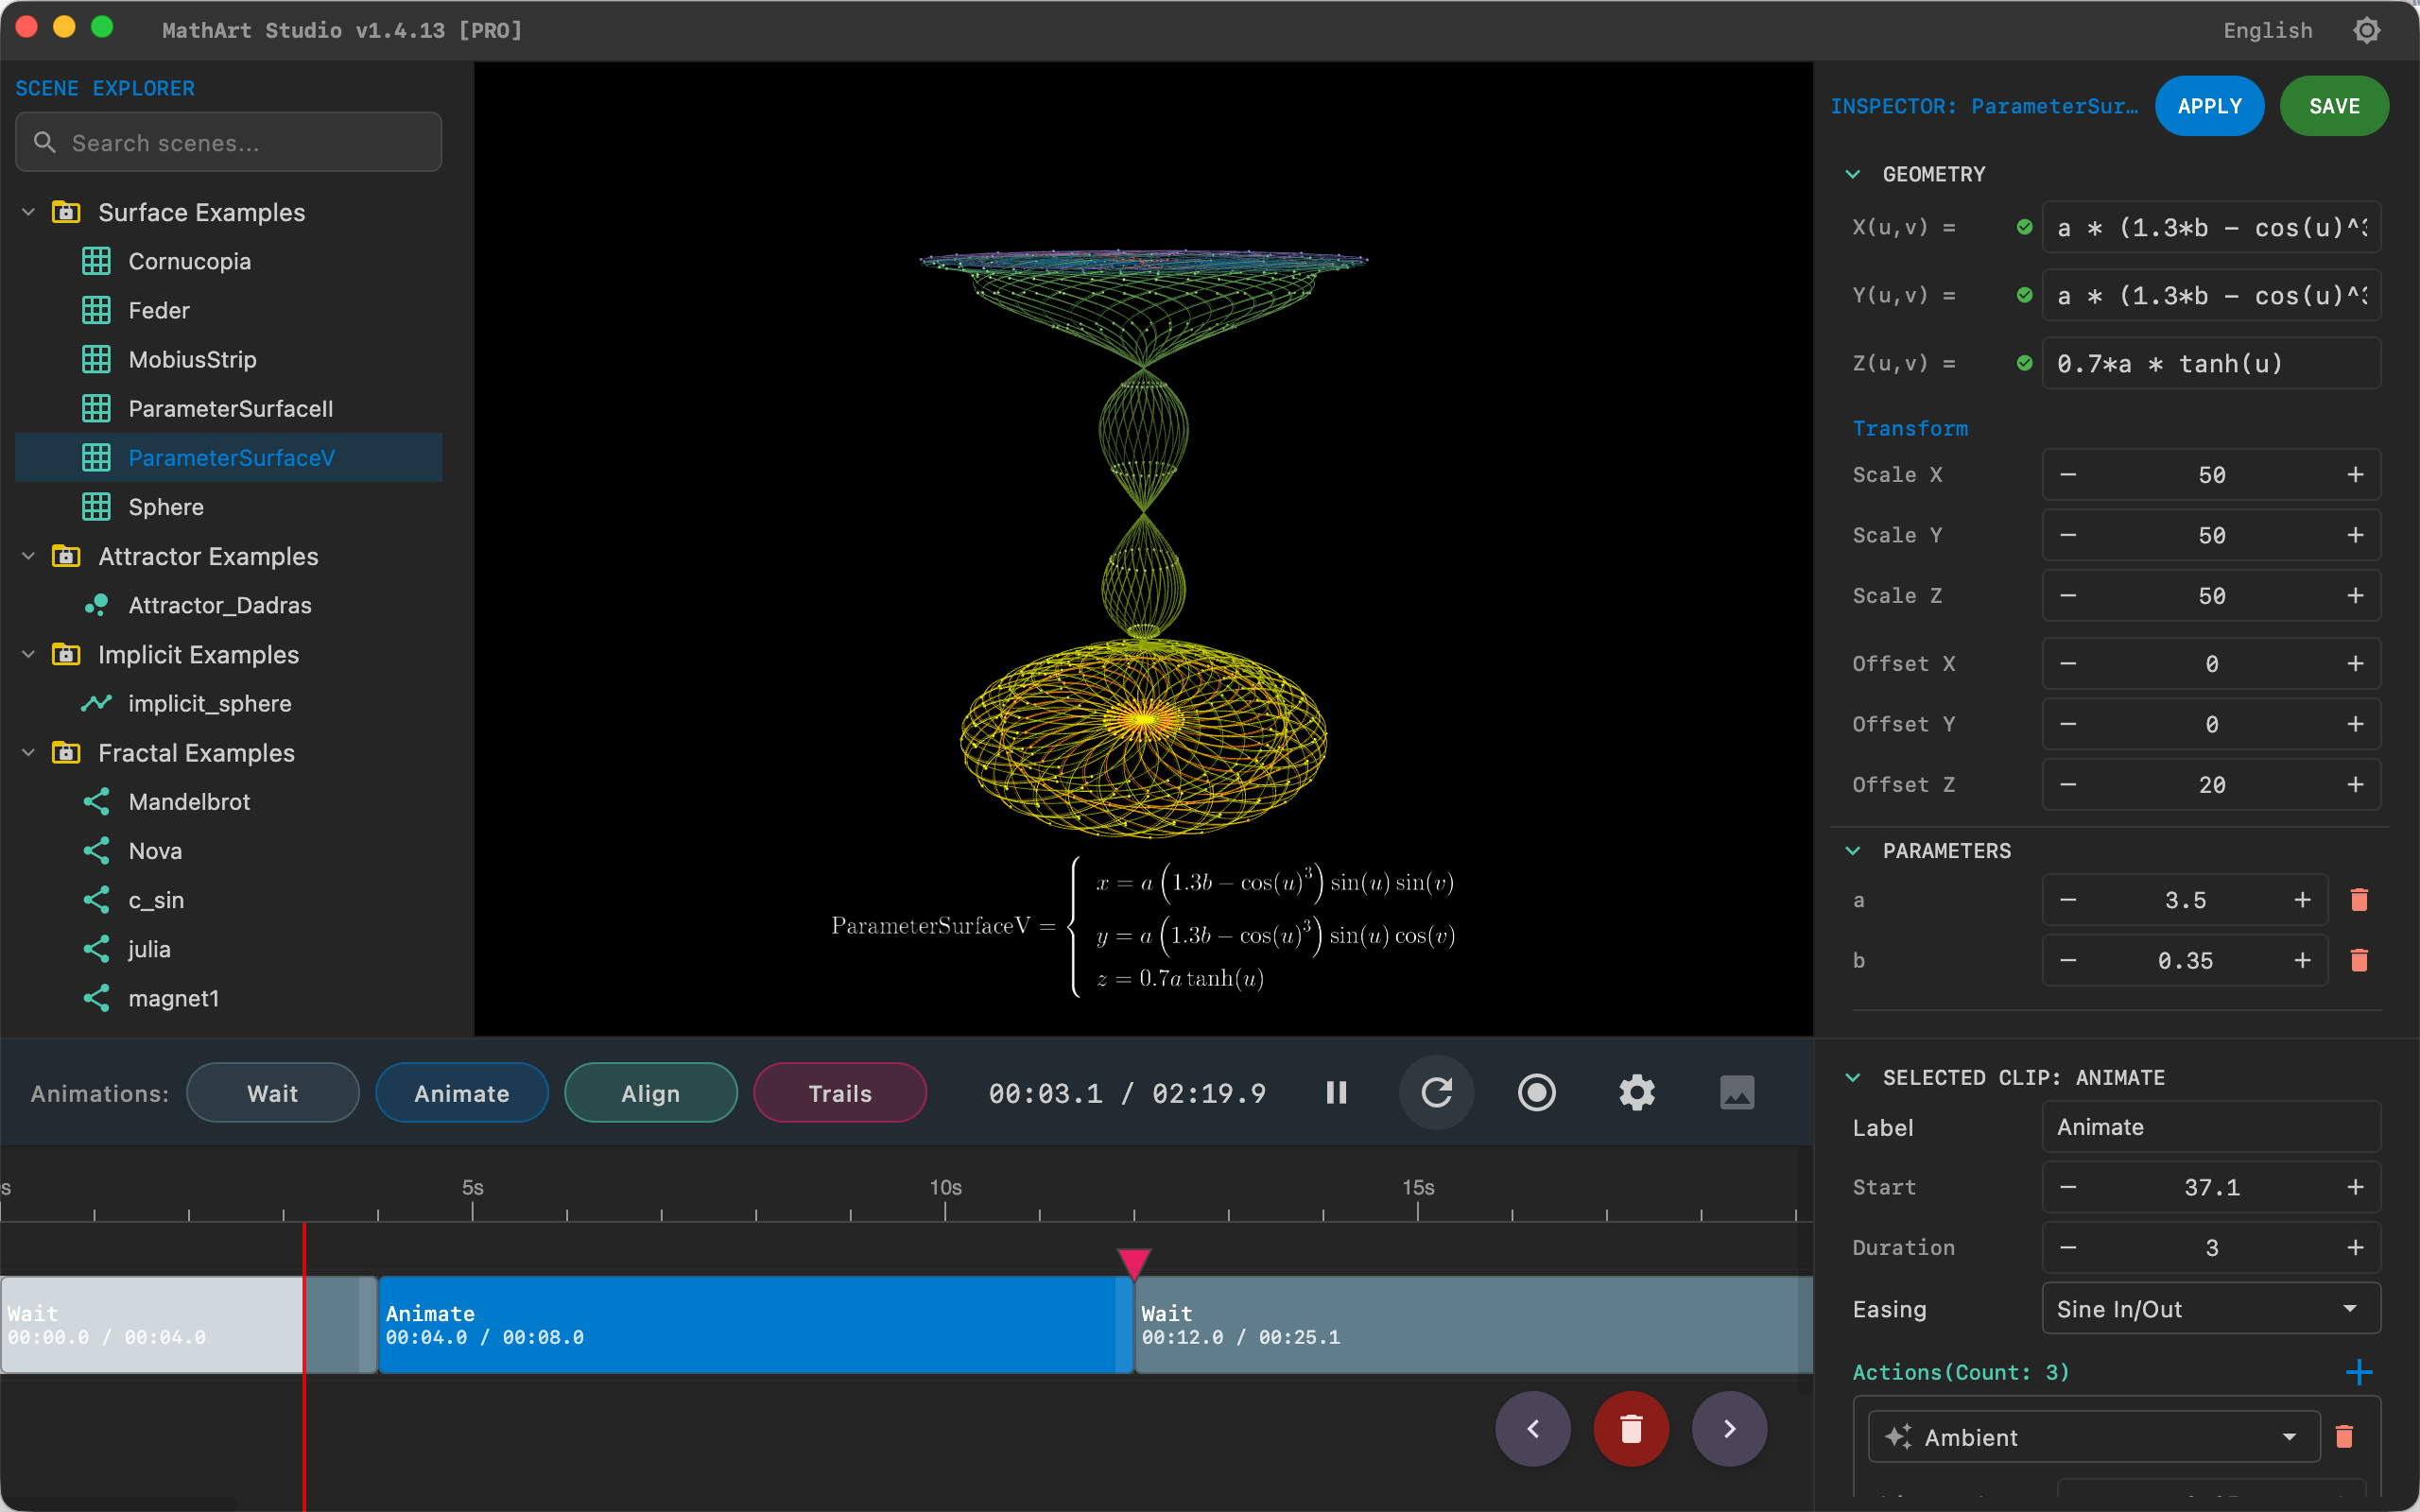Open the timeline settings gear

click(x=1636, y=1092)
